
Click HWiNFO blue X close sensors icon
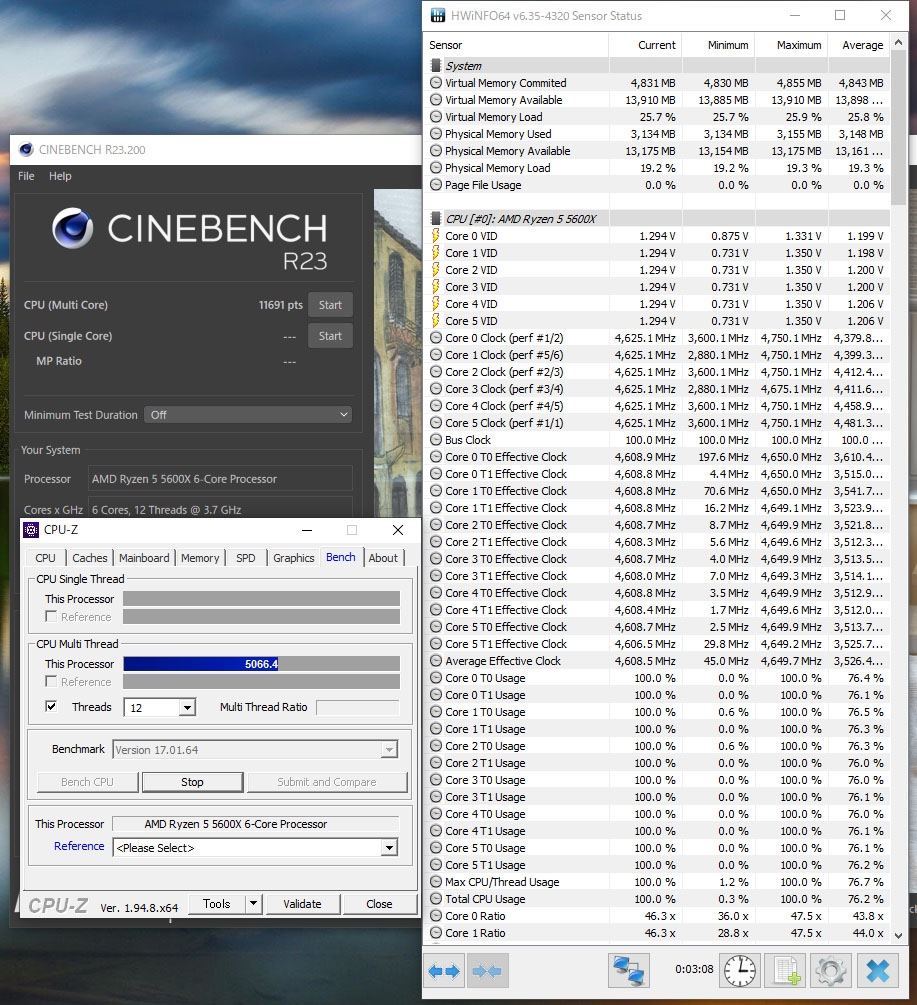pos(877,971)
